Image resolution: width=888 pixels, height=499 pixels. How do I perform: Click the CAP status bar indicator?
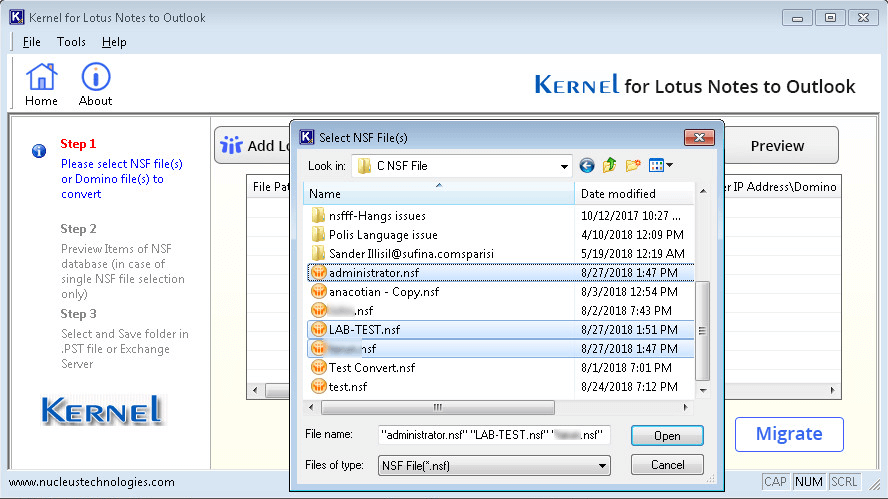coord(775,482)
